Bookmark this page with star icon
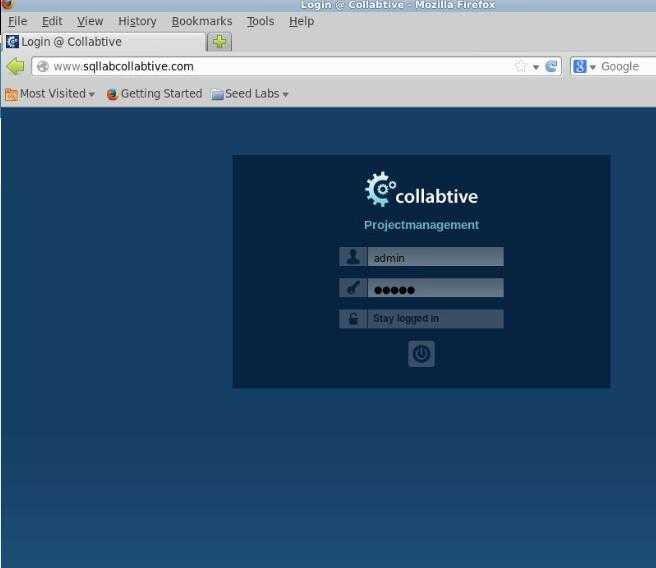 pos(520,66)
